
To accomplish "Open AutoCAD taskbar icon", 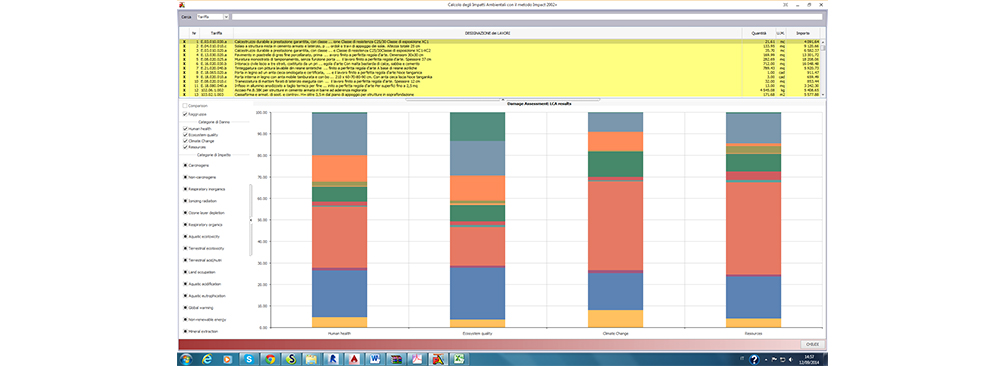I will pos(354,359).
